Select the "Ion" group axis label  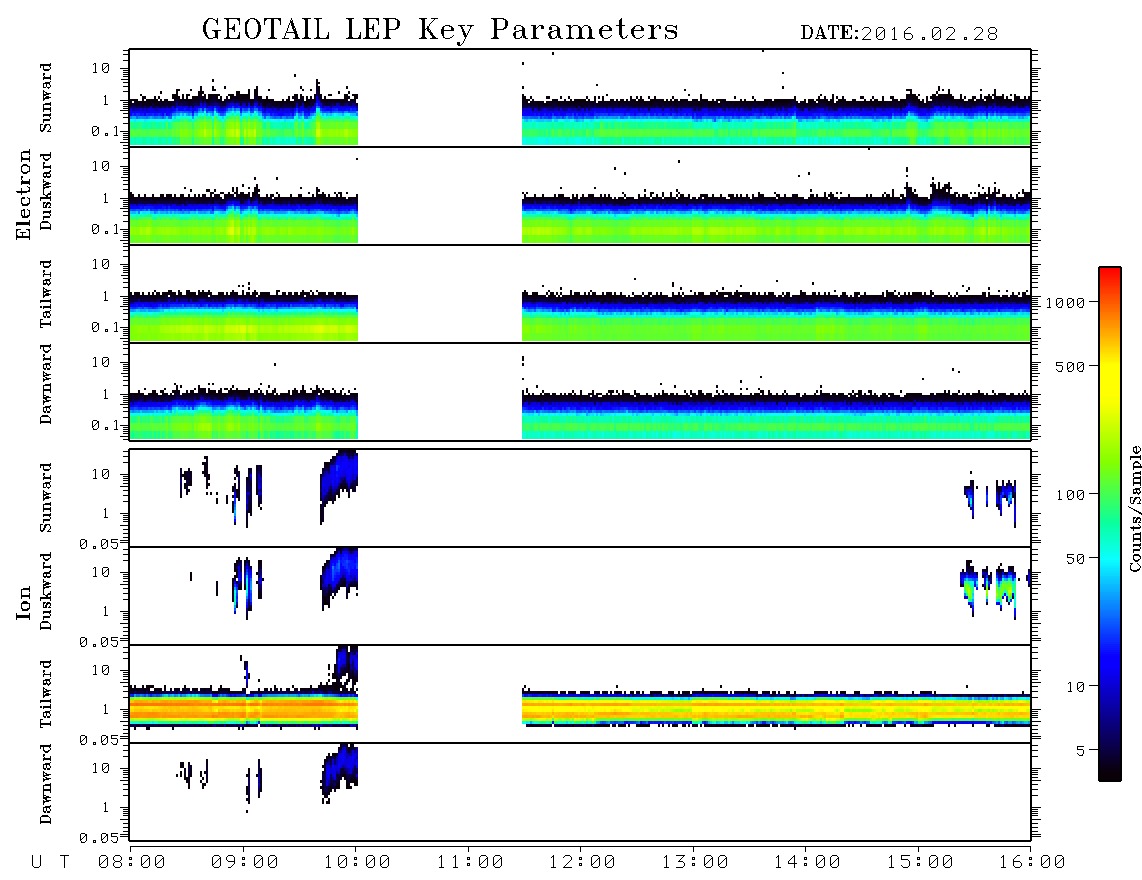(23, 602)
